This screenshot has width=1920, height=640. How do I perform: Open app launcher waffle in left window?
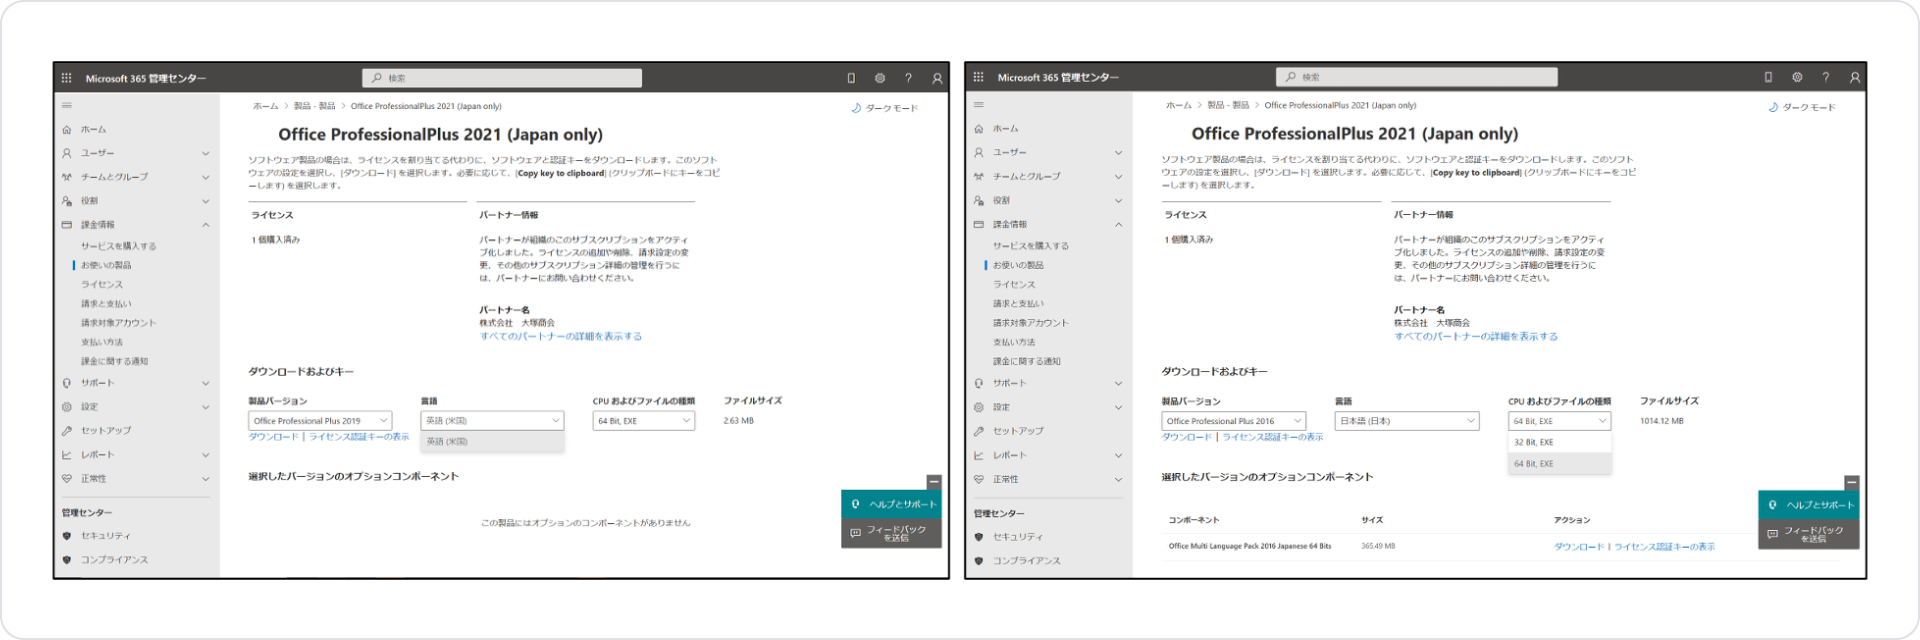click(67, 78)
